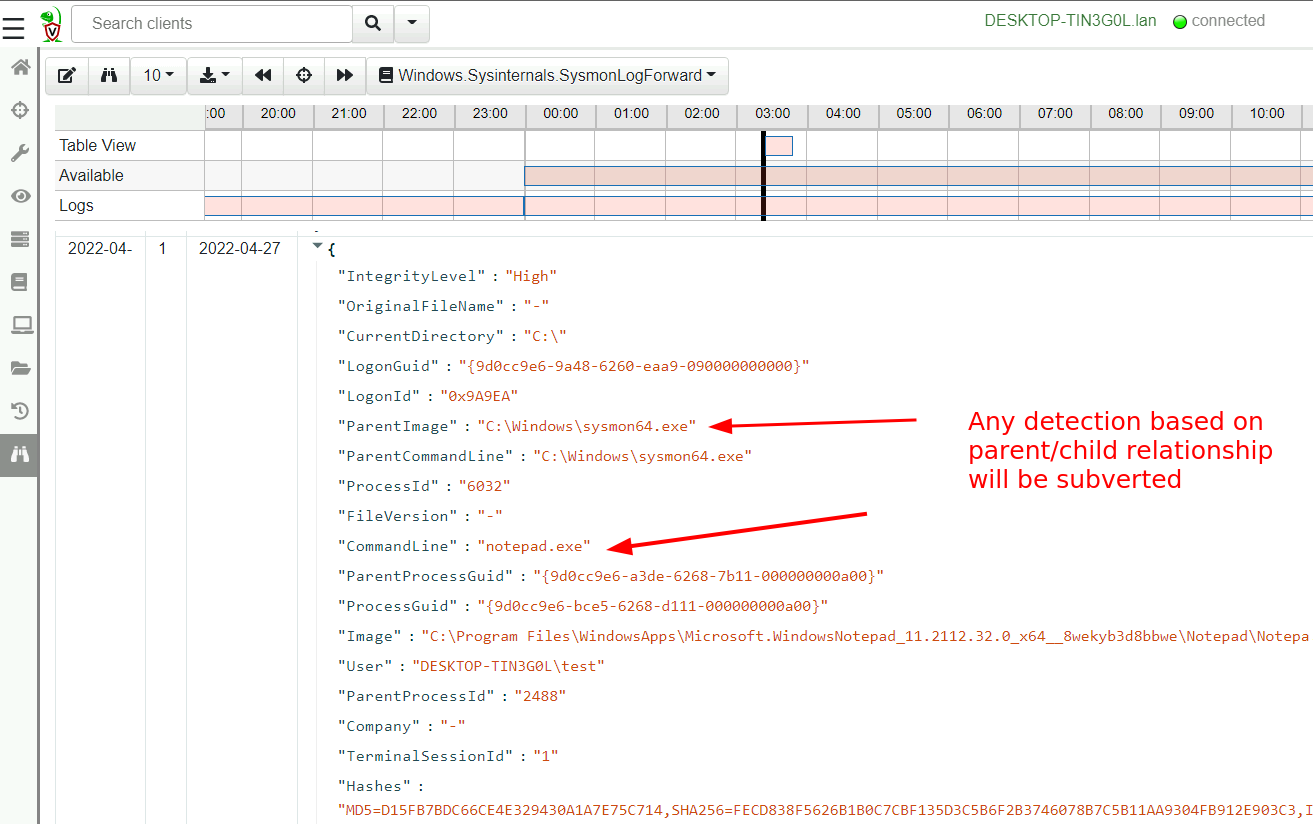Screen dimensions: 1313x824
Task: Click the Table View range block at 03:00
Action: pos(779,146)
